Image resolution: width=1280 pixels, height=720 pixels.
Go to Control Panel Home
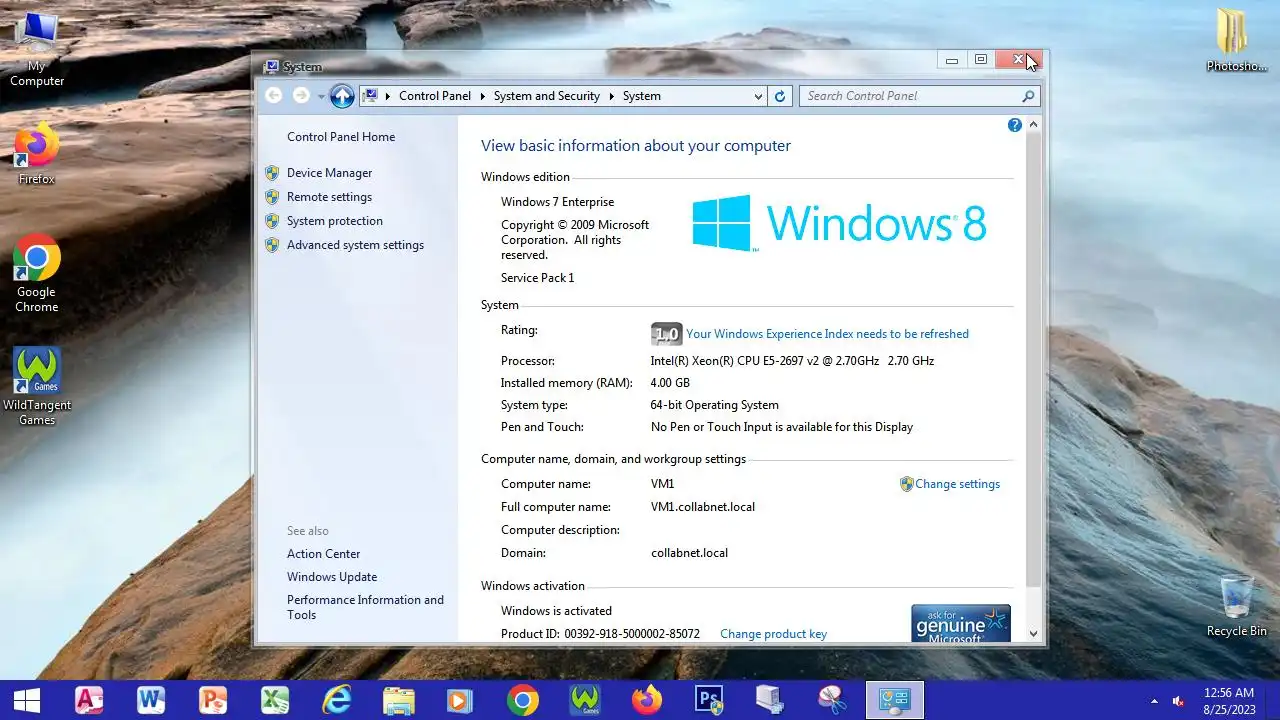coord(341,137)
